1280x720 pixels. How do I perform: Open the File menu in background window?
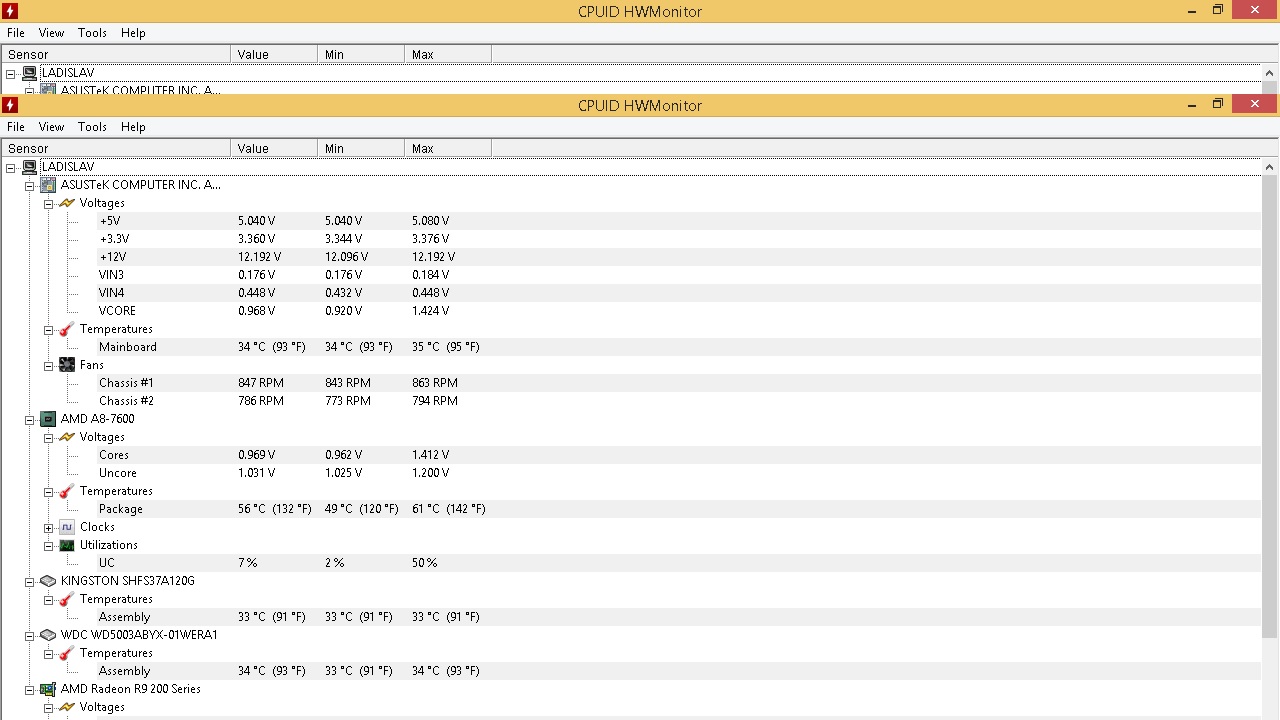[x=16, y=33]
